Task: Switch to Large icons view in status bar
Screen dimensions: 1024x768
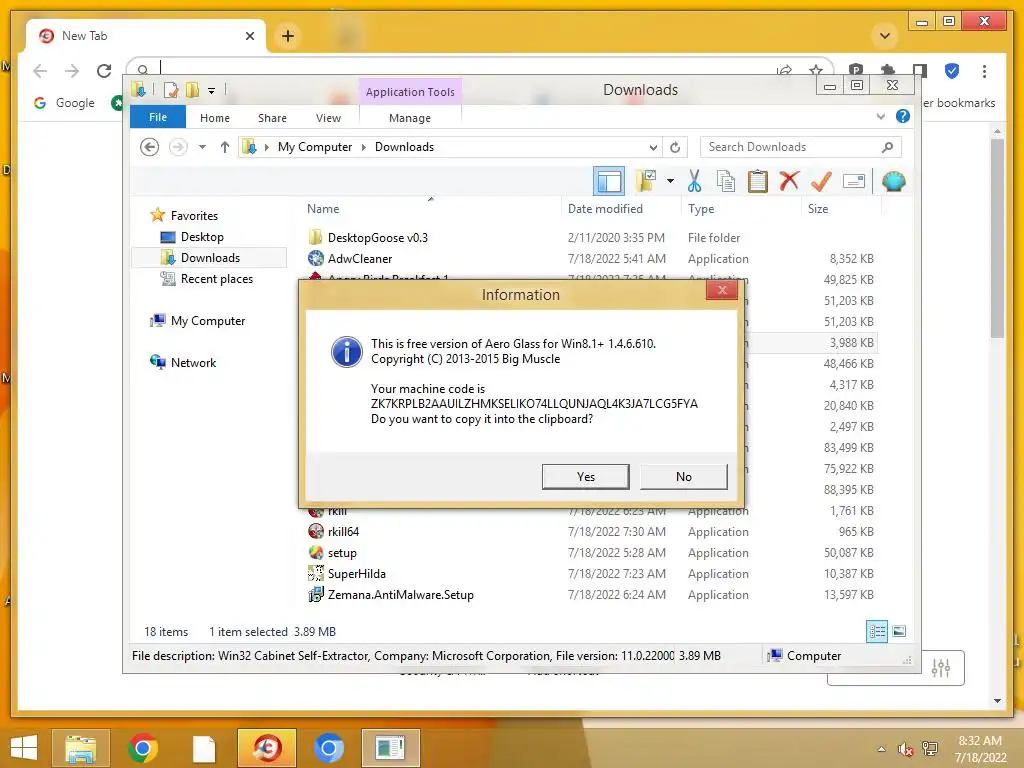Action: click(x=899, y=631)
